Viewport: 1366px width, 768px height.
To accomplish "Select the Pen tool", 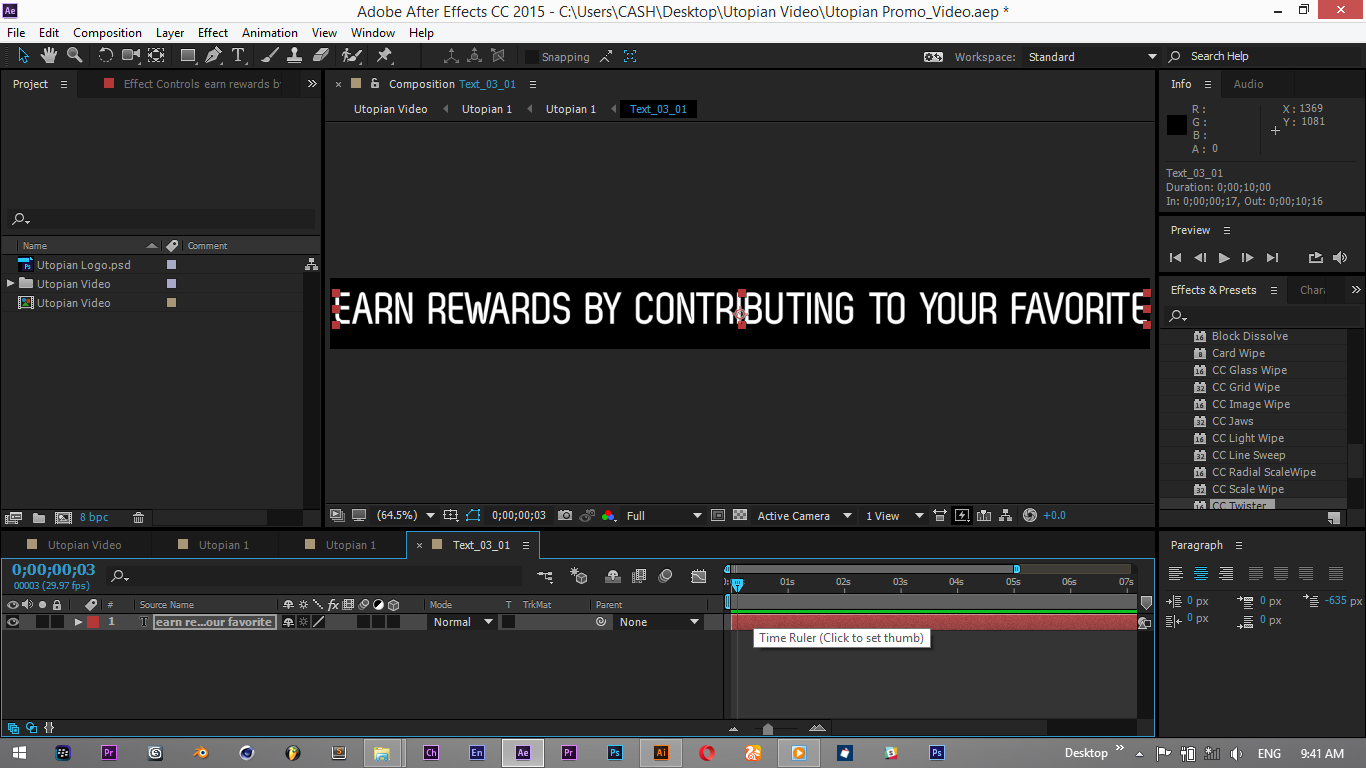I will 213,56.
